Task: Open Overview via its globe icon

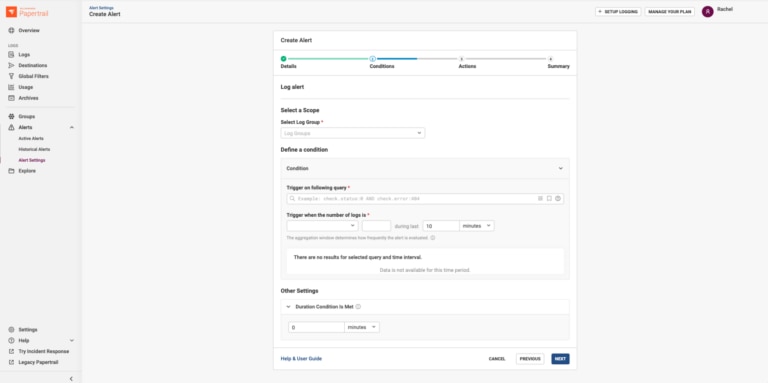Action: [11, 30]
